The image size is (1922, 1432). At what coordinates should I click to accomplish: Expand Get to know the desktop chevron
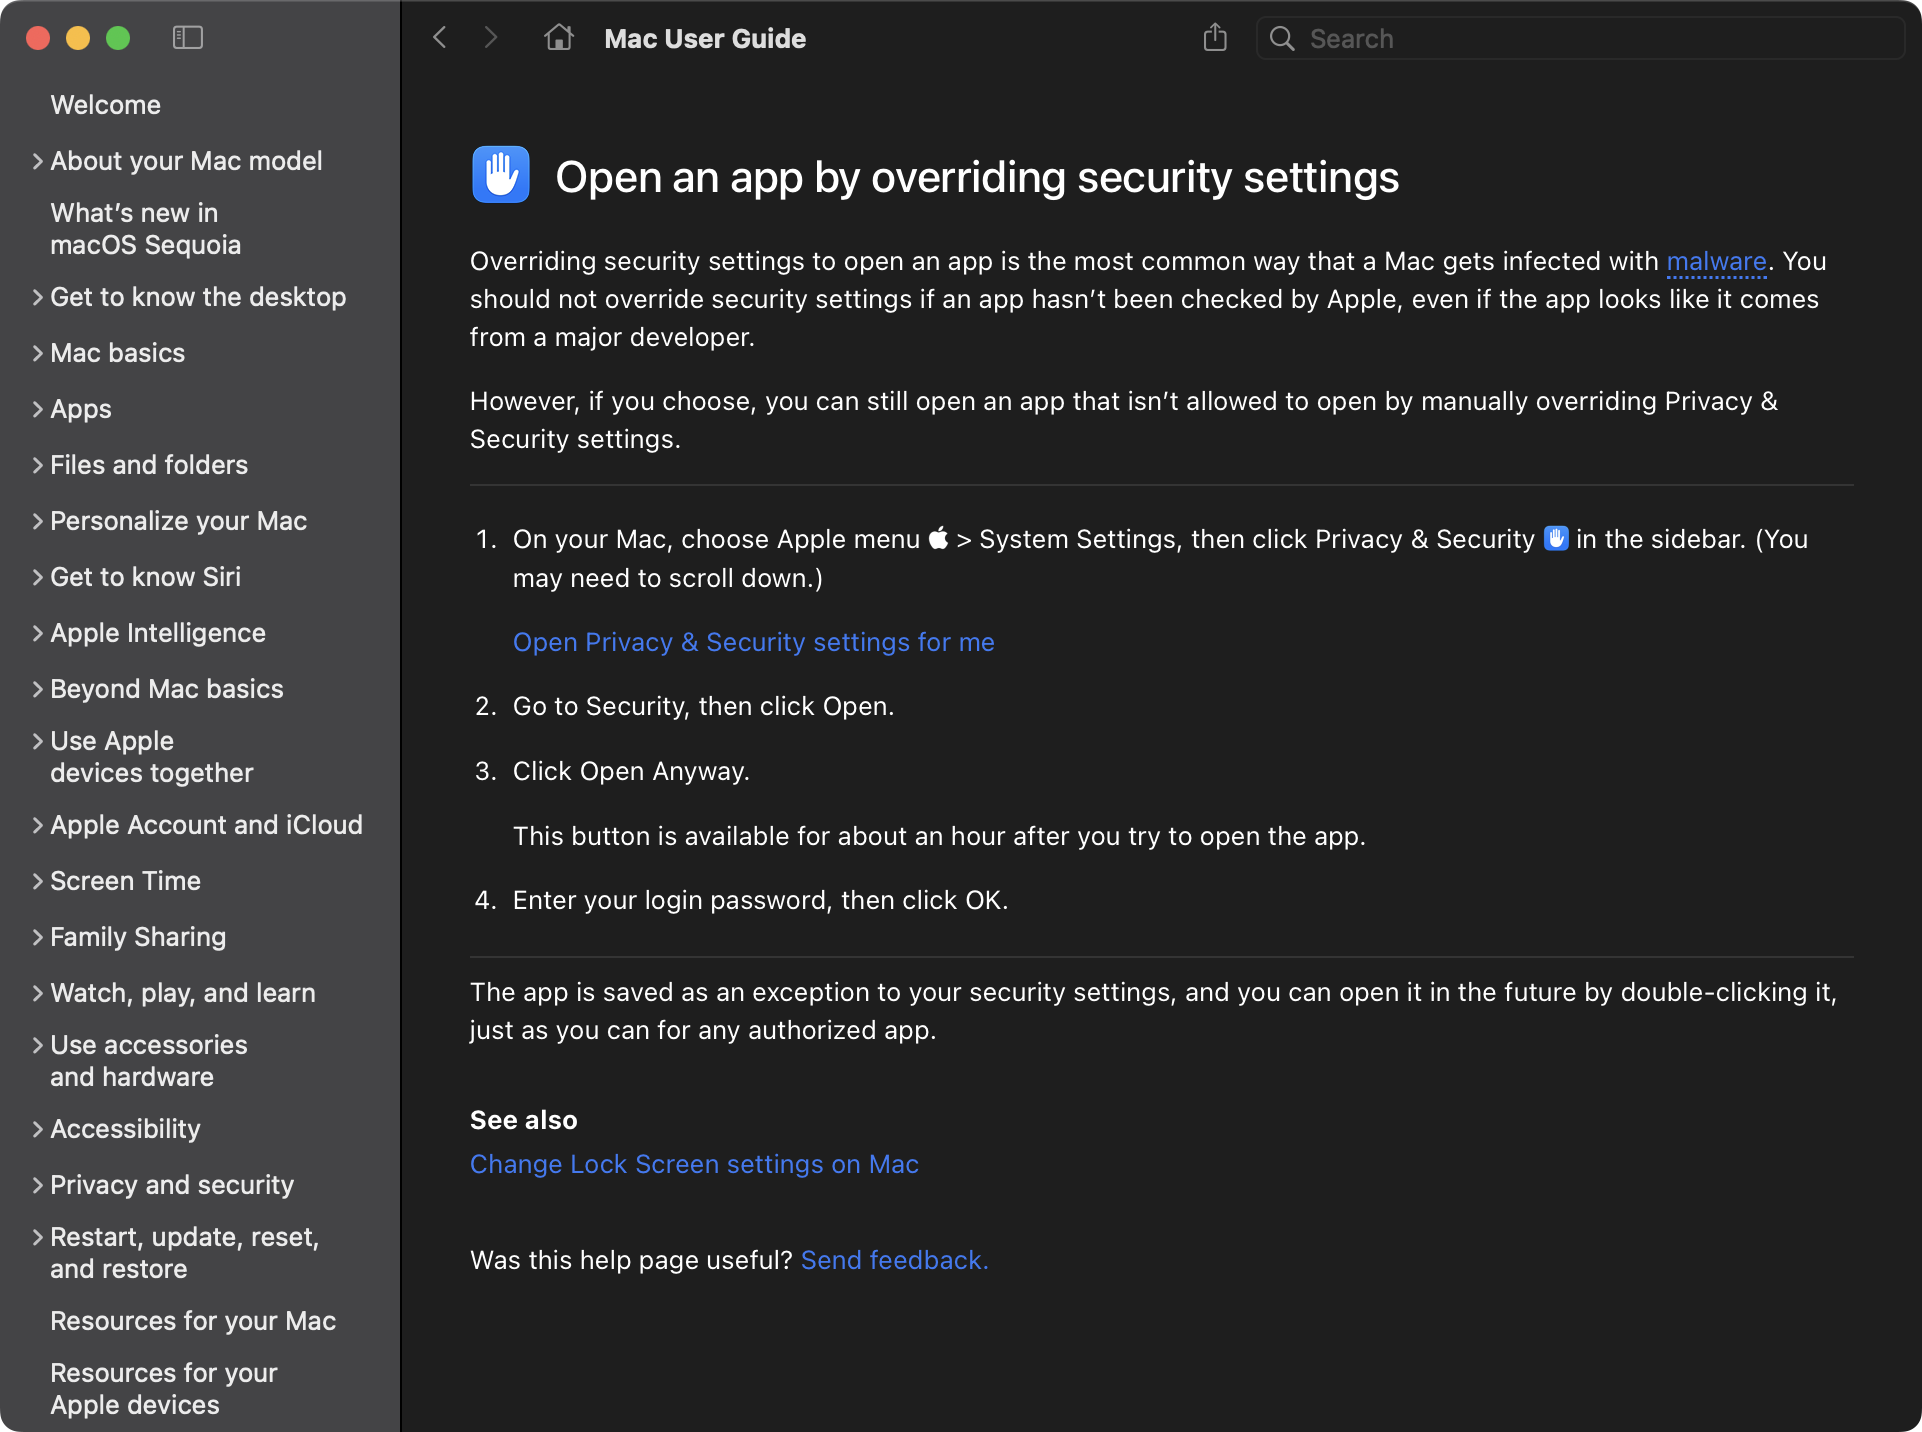(x=37, y=297)
